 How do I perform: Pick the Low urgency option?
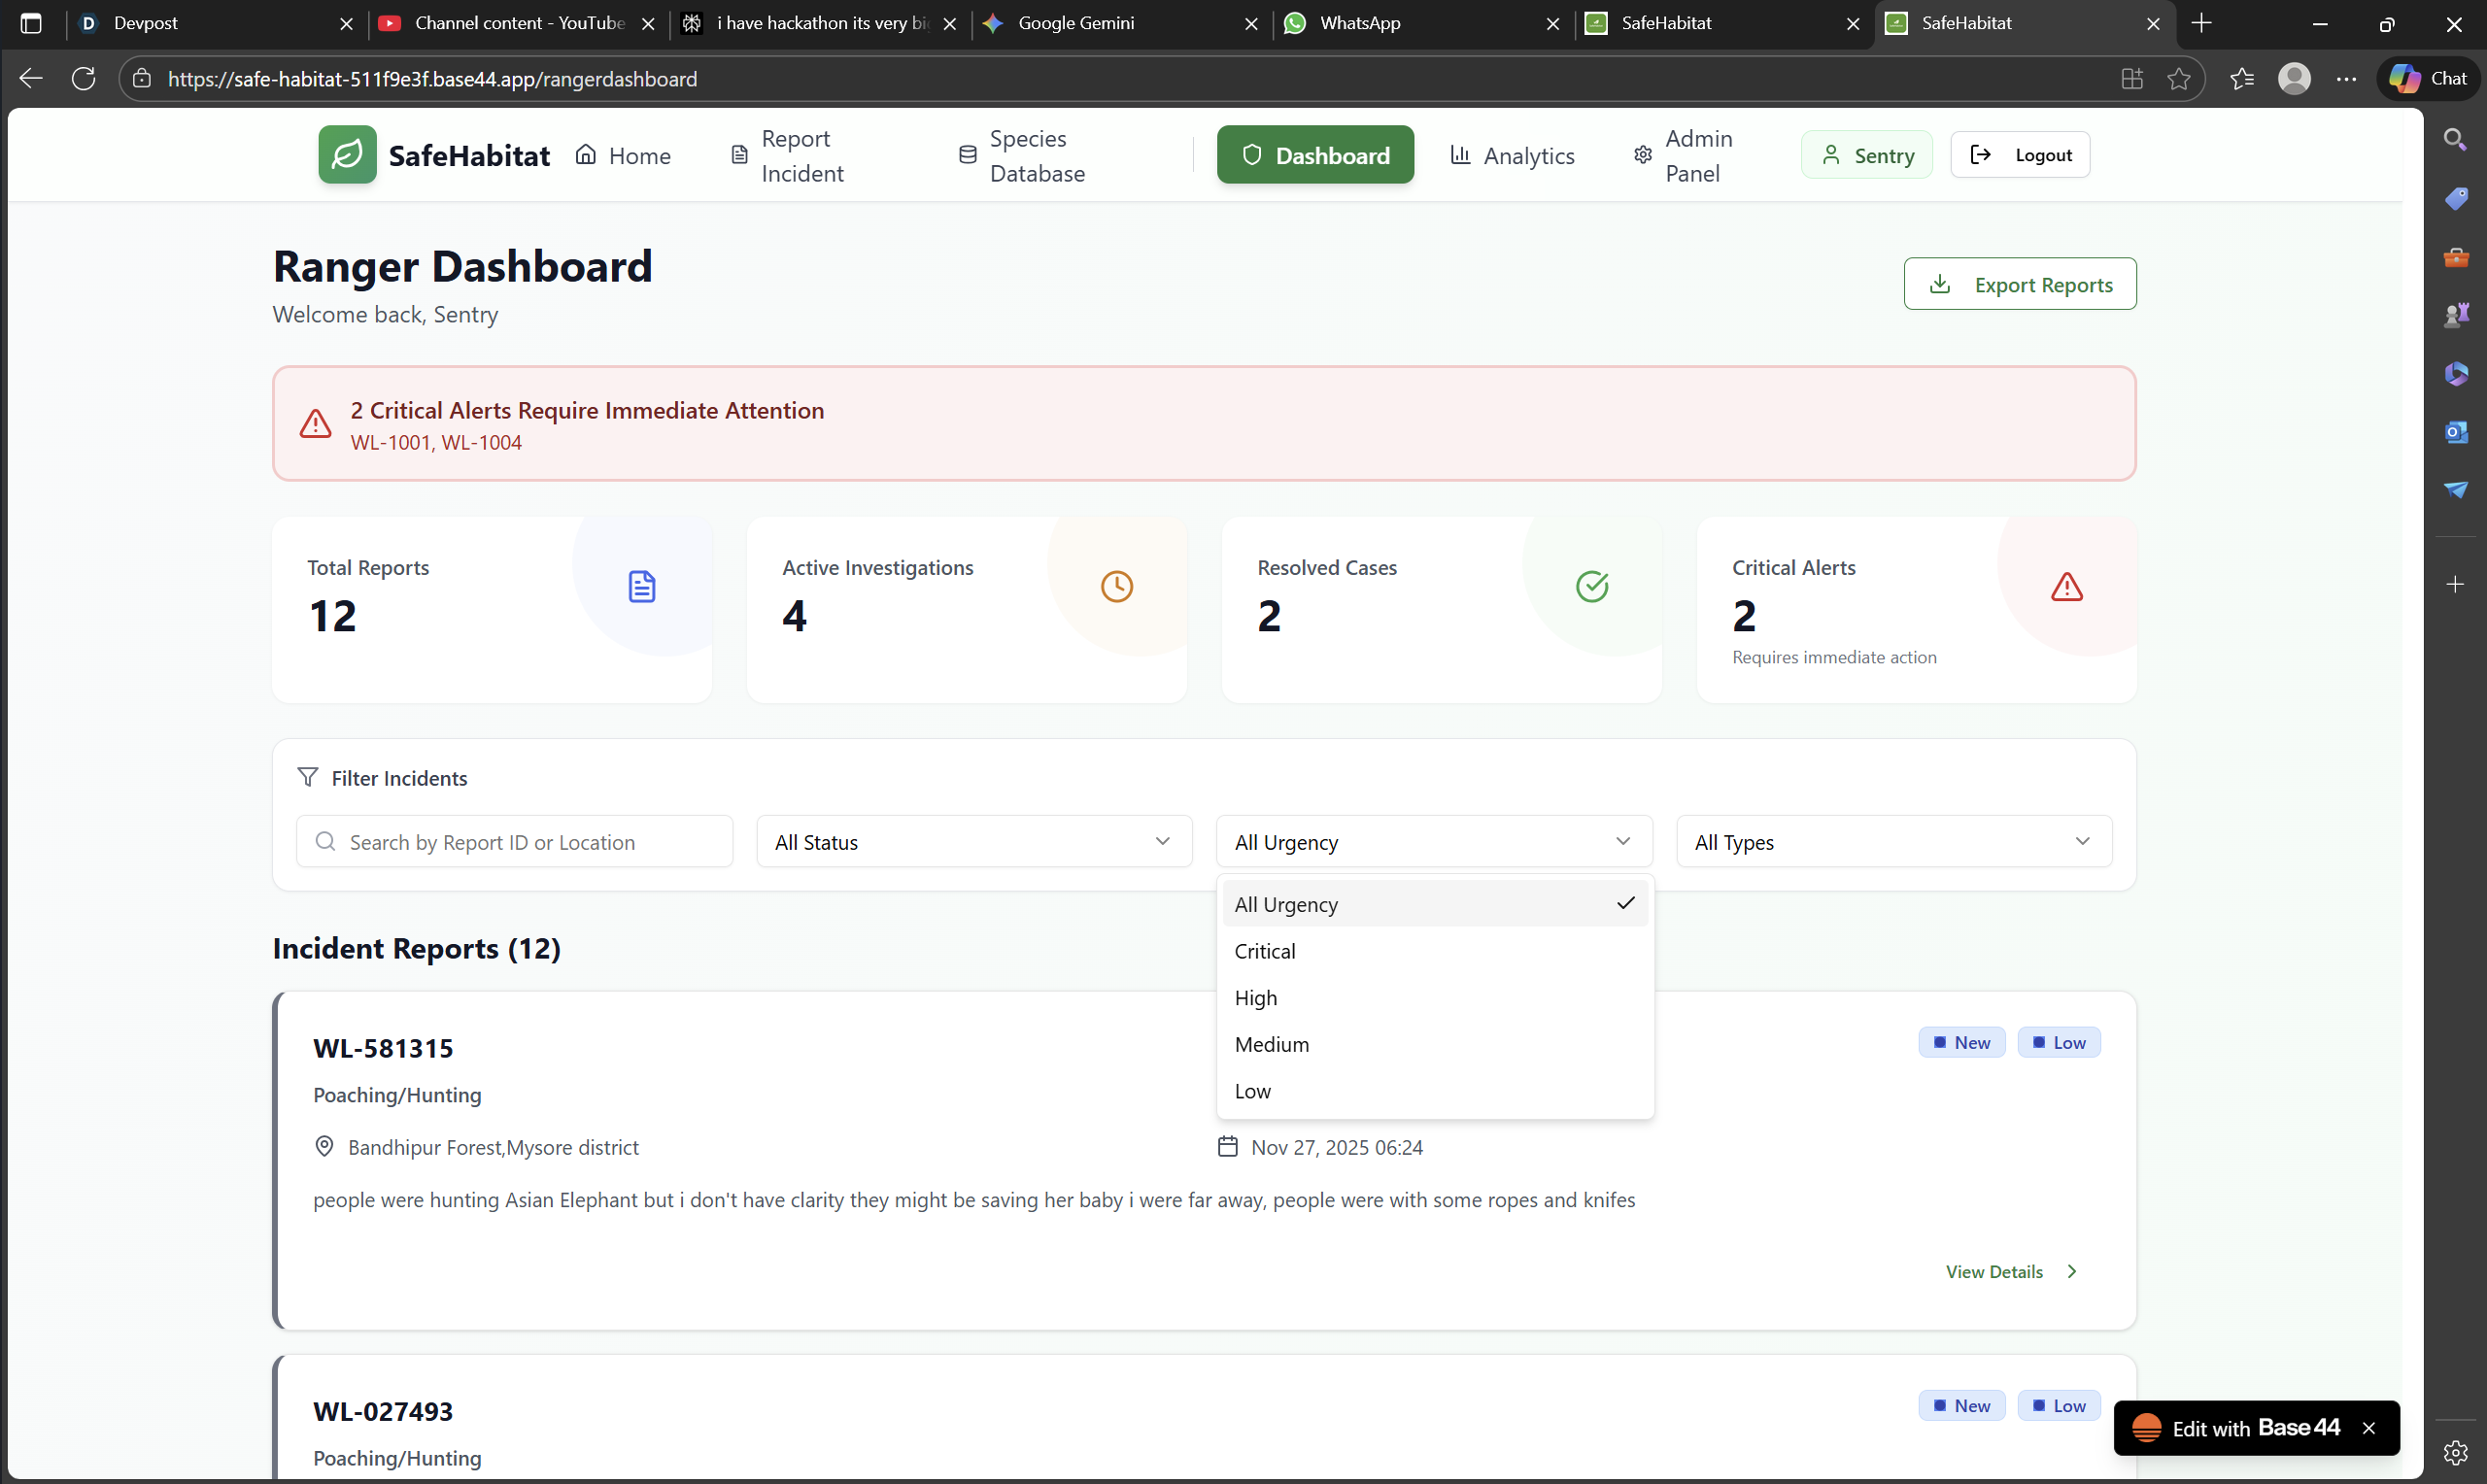click(x=1252, y=1091)
